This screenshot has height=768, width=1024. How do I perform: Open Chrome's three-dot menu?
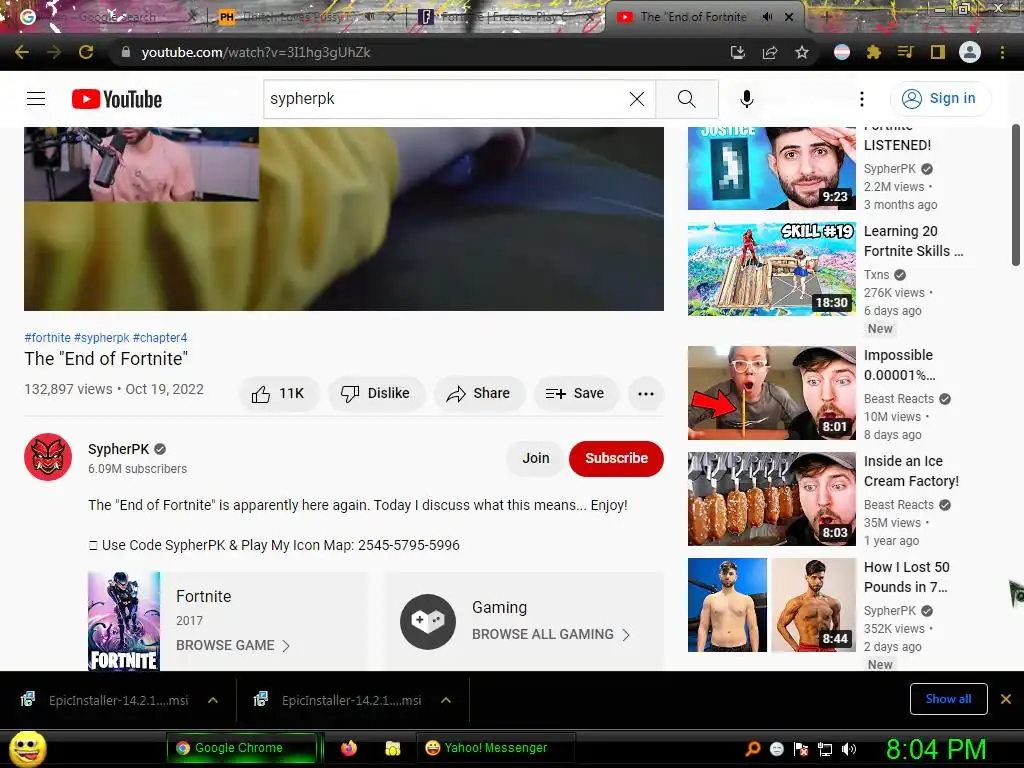(x=1002, y=52)
